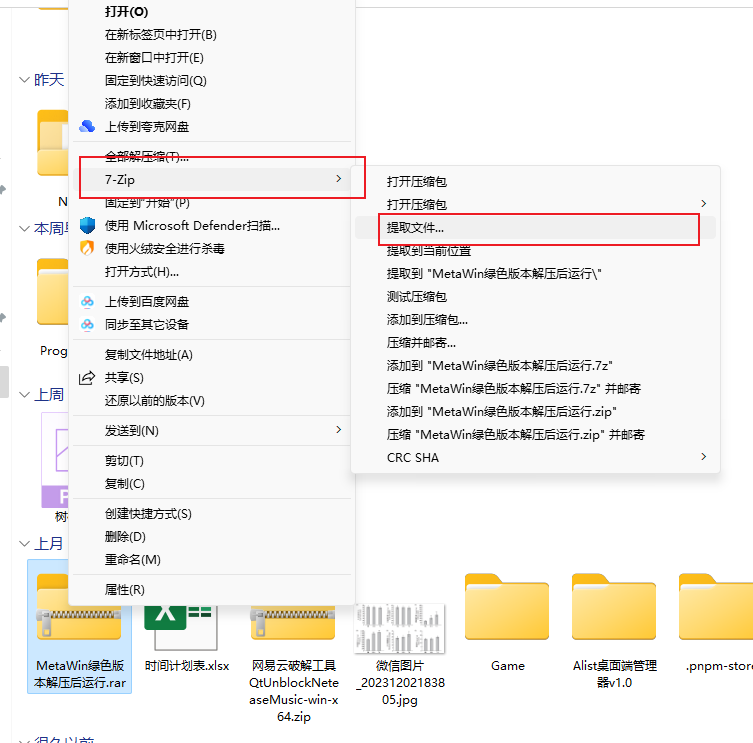Expand second 打开压缩包 submenu arrow
The width and height of the screenshot is (753, 743).
click(704, 204)
